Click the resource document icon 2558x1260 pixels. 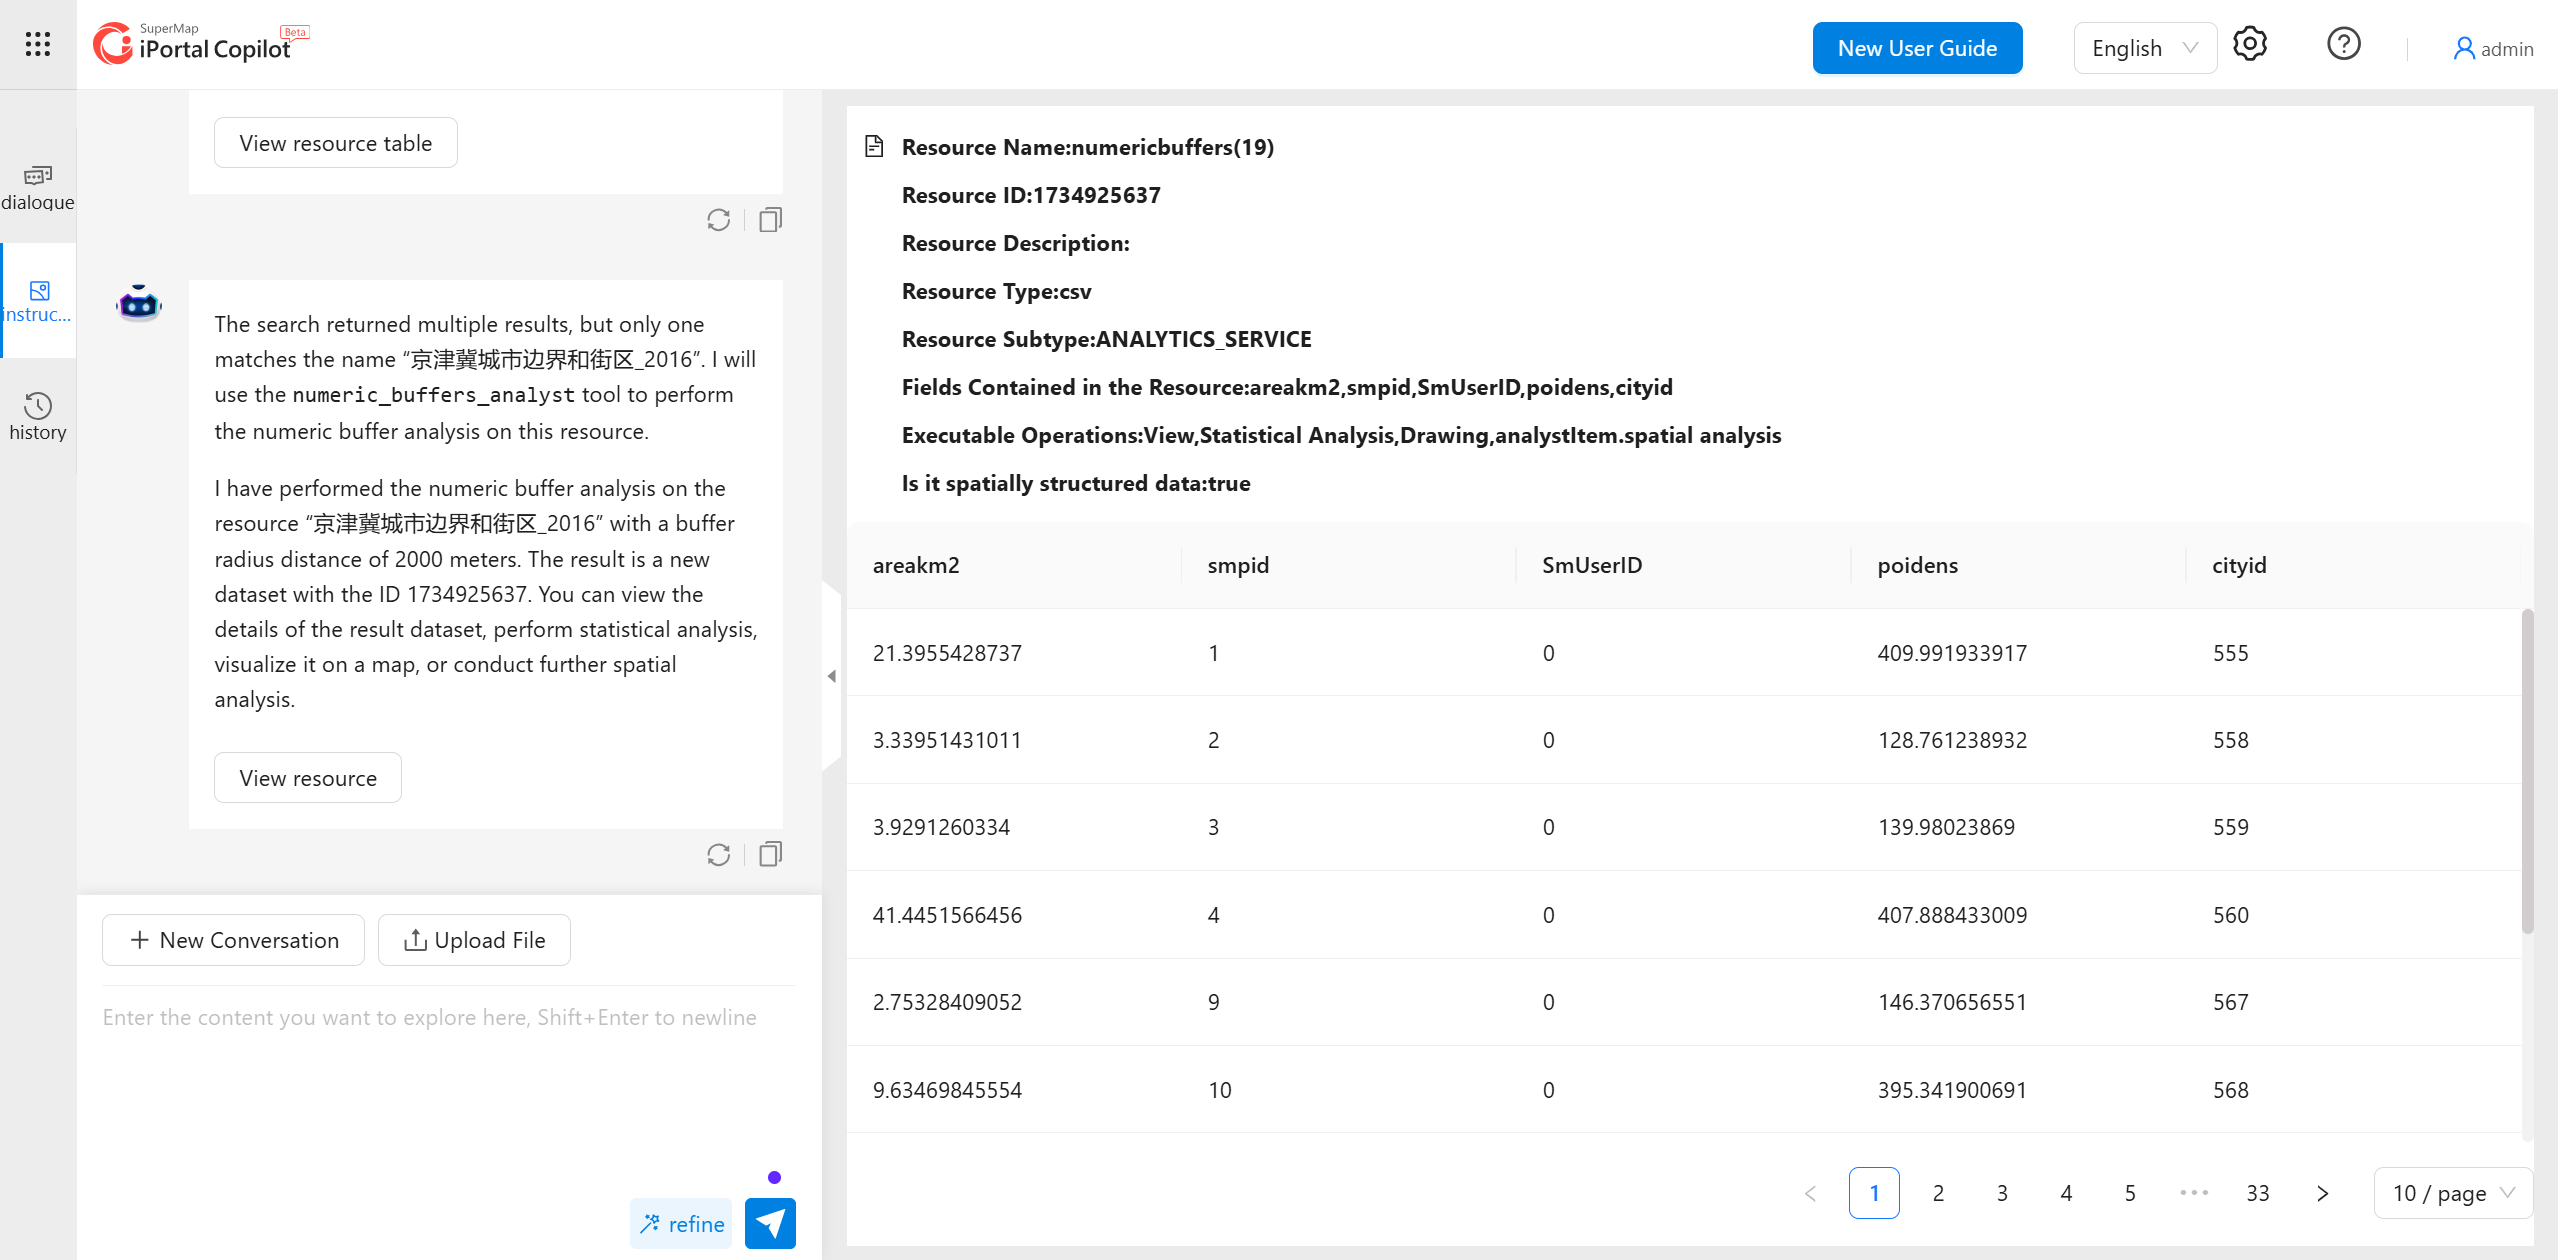[874, 146]
